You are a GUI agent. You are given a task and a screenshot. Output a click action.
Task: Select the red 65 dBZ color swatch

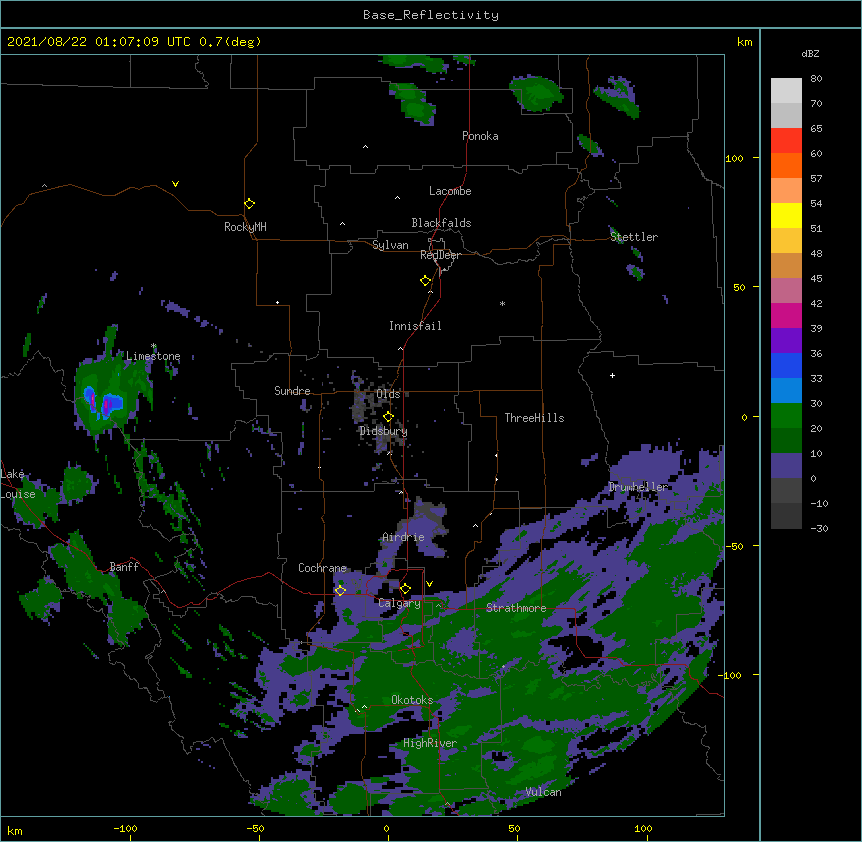[x=786, y=140]
